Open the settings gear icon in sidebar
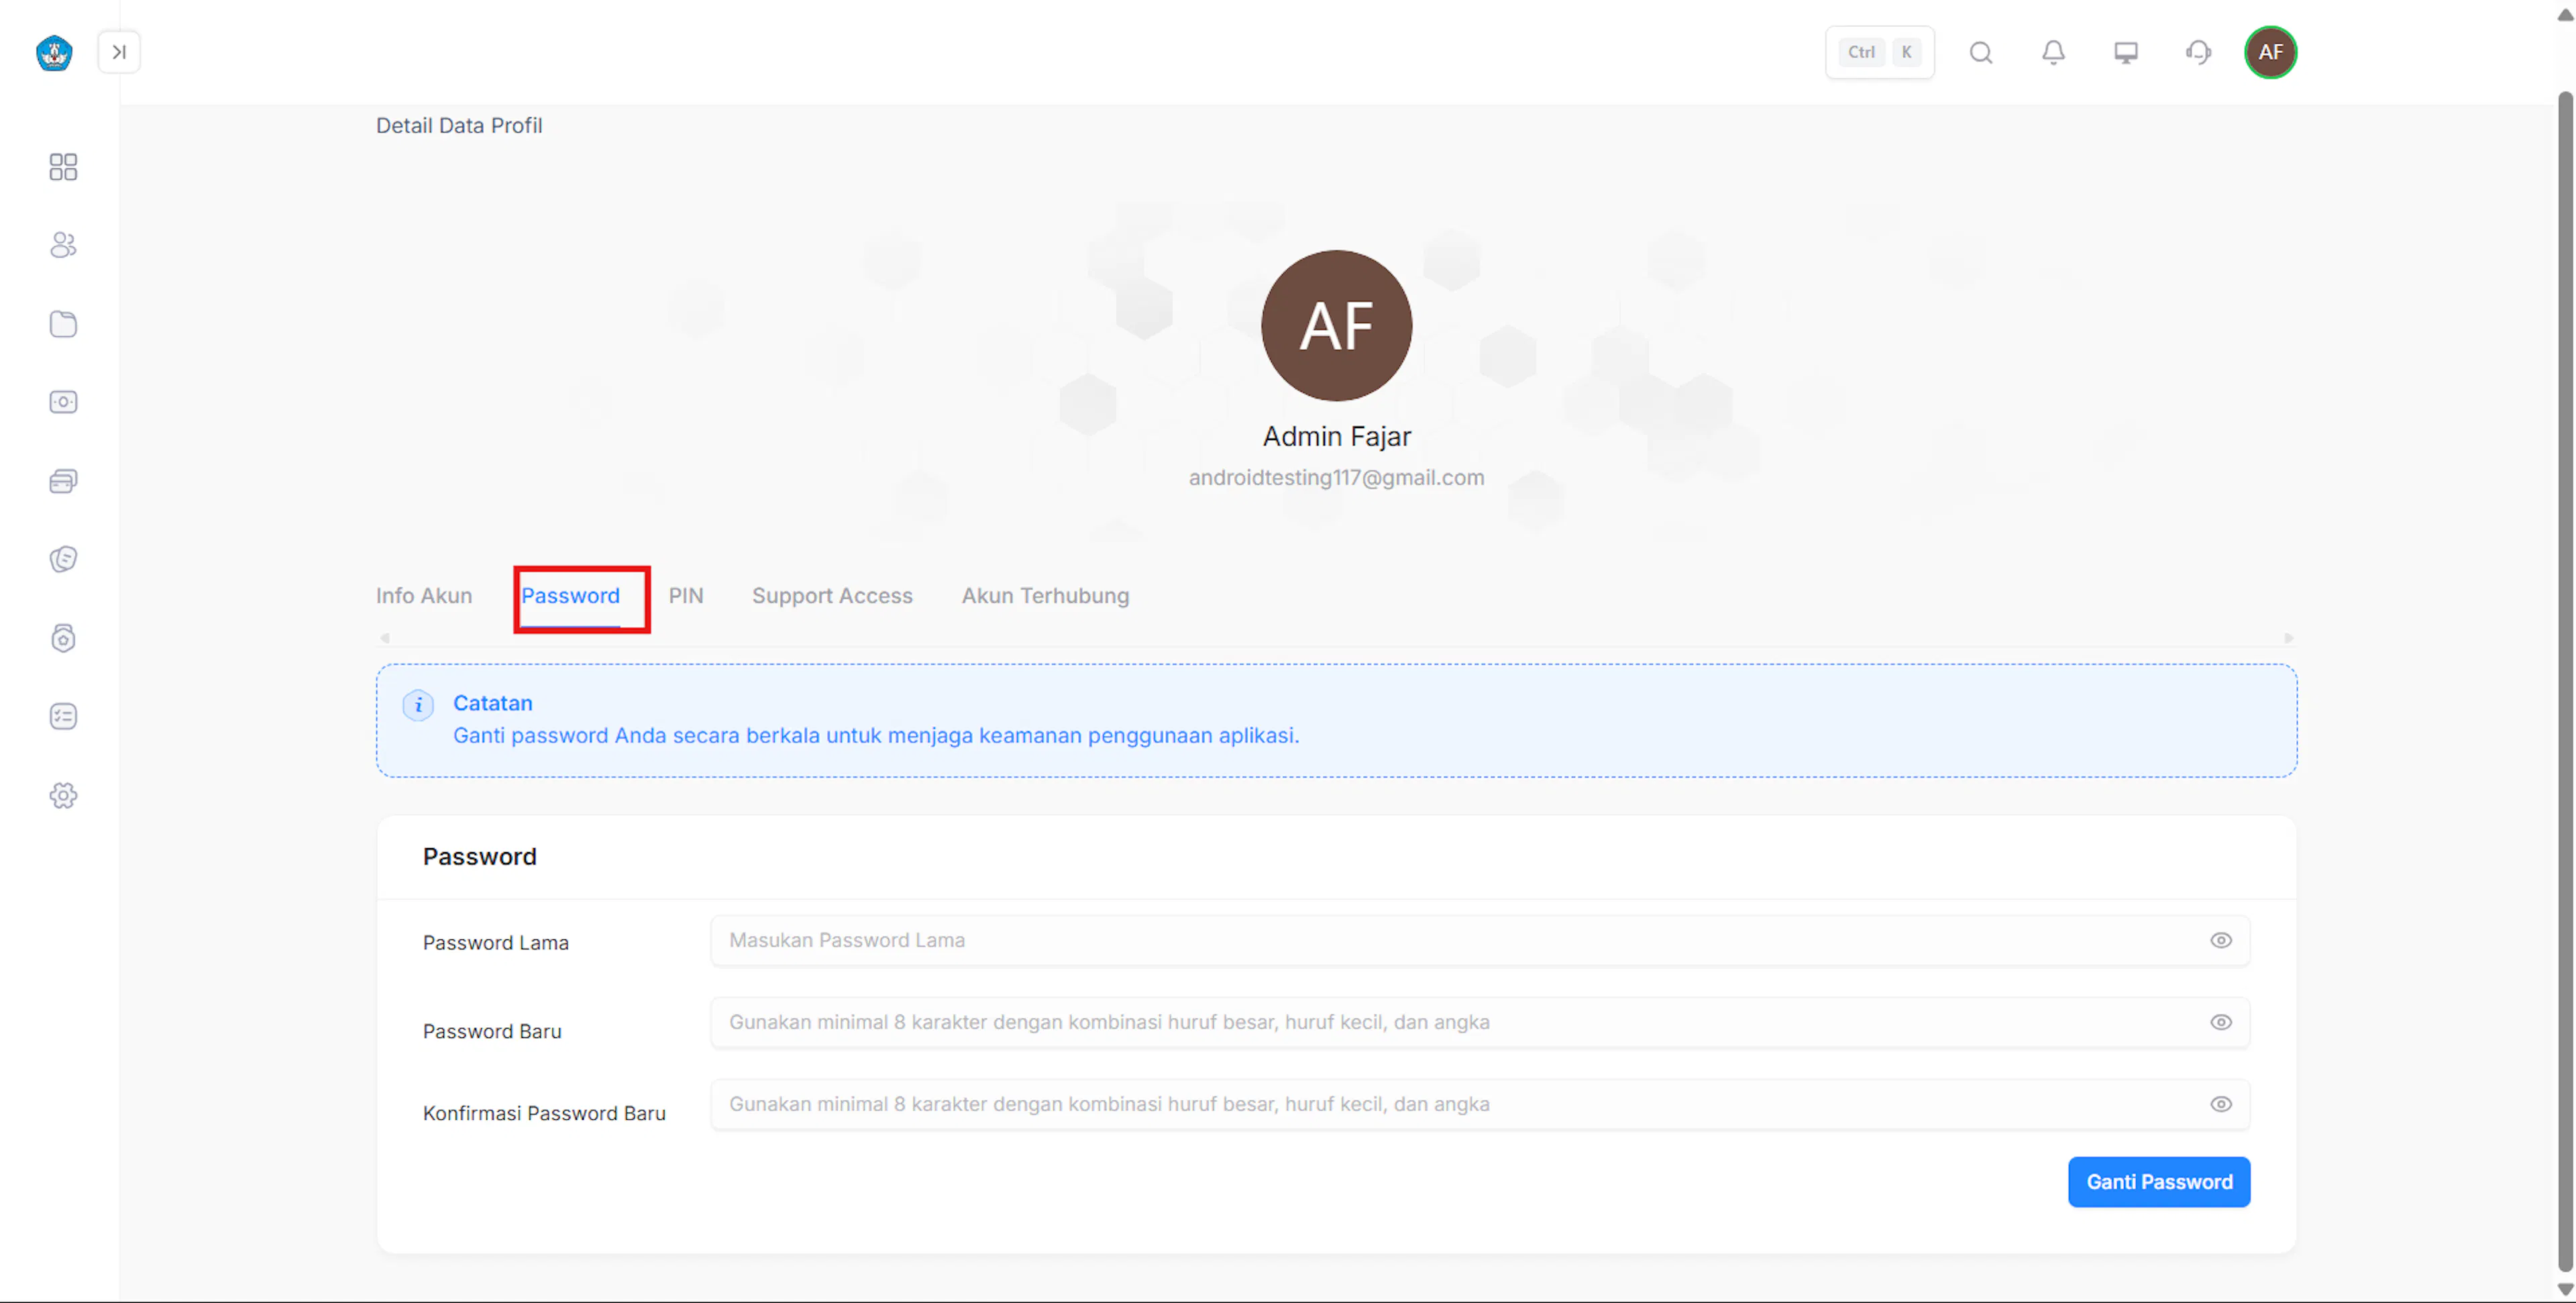The image size is (2576, 1303). pos(63,796)
